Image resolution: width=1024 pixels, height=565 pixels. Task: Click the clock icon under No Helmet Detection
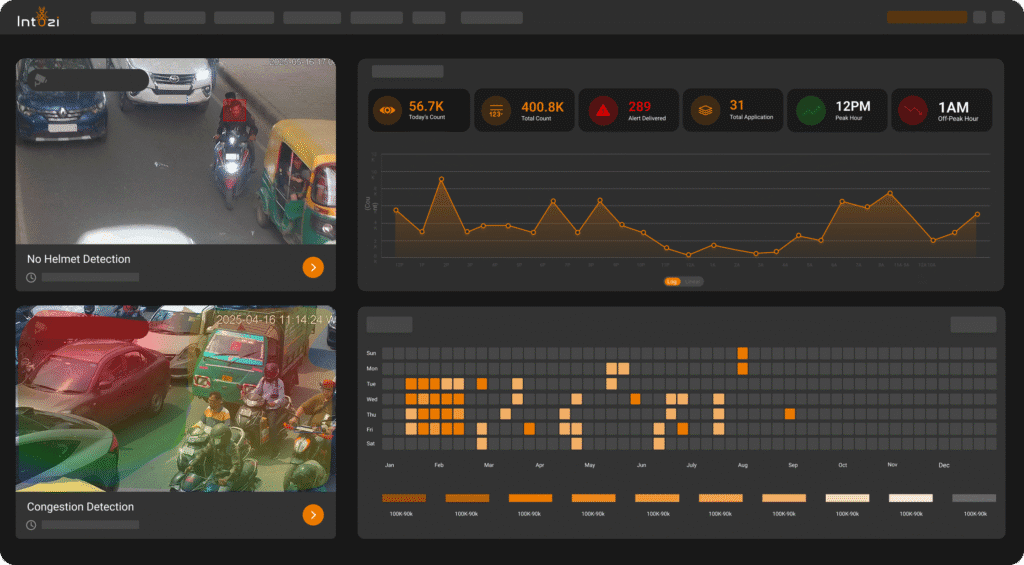point(31,278)
